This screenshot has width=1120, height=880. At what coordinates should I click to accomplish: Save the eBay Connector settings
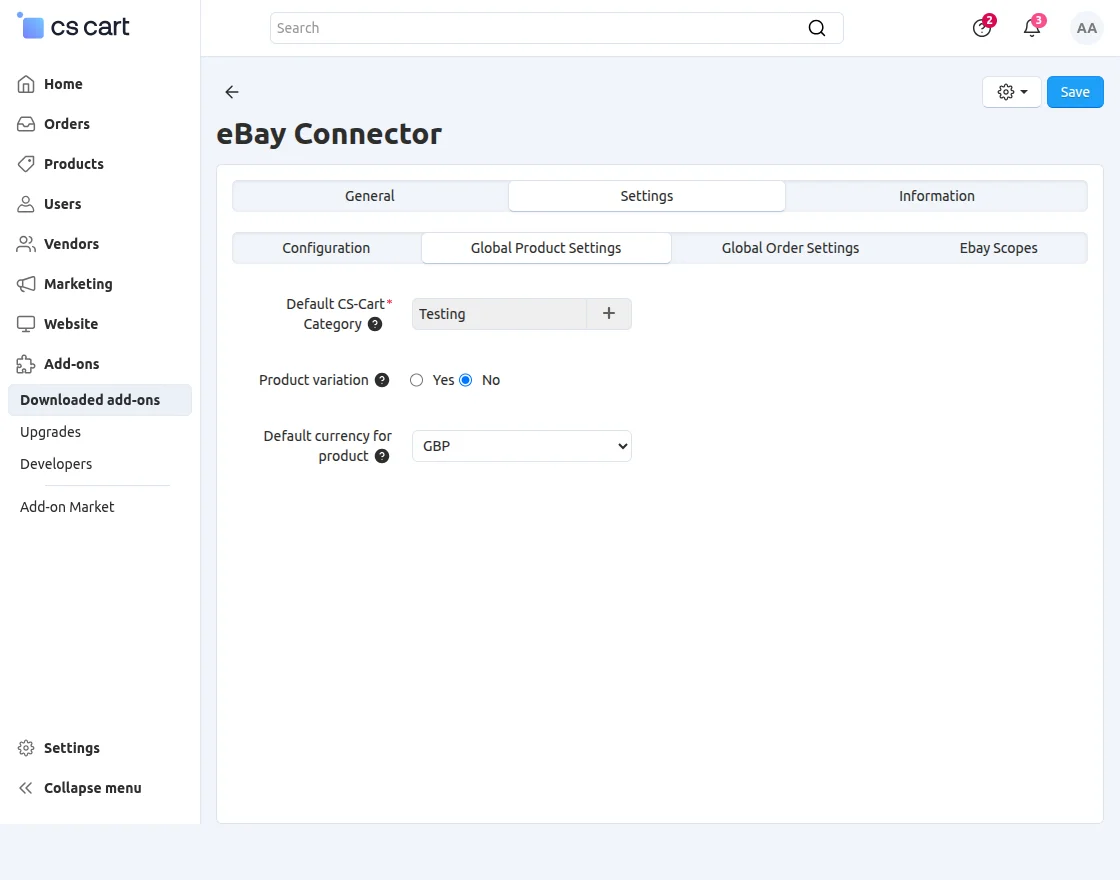(x=1075, y=92)
